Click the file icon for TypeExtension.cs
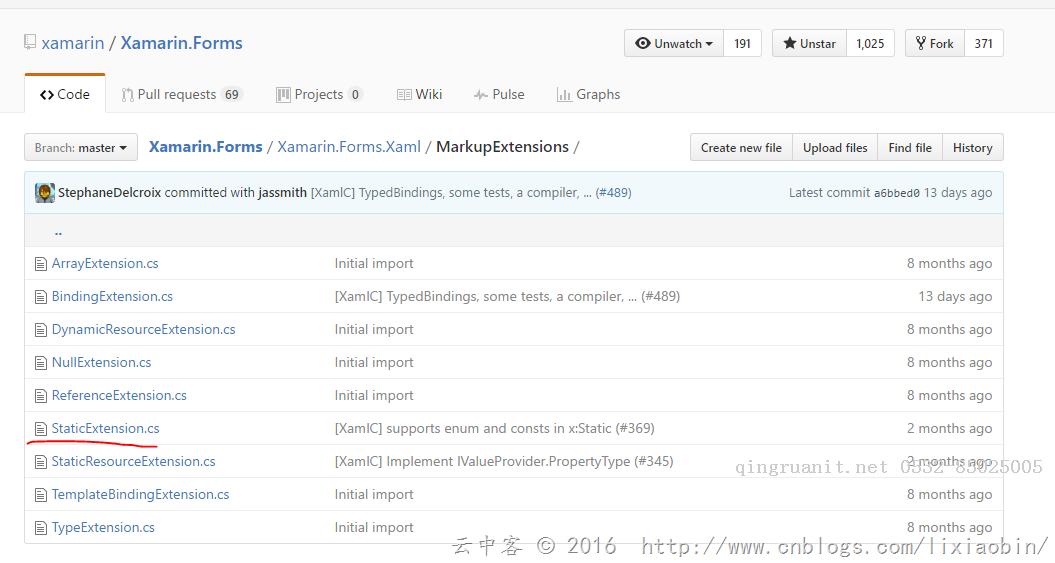This screenshot has width=1055, height=563. tap(40, 527)
